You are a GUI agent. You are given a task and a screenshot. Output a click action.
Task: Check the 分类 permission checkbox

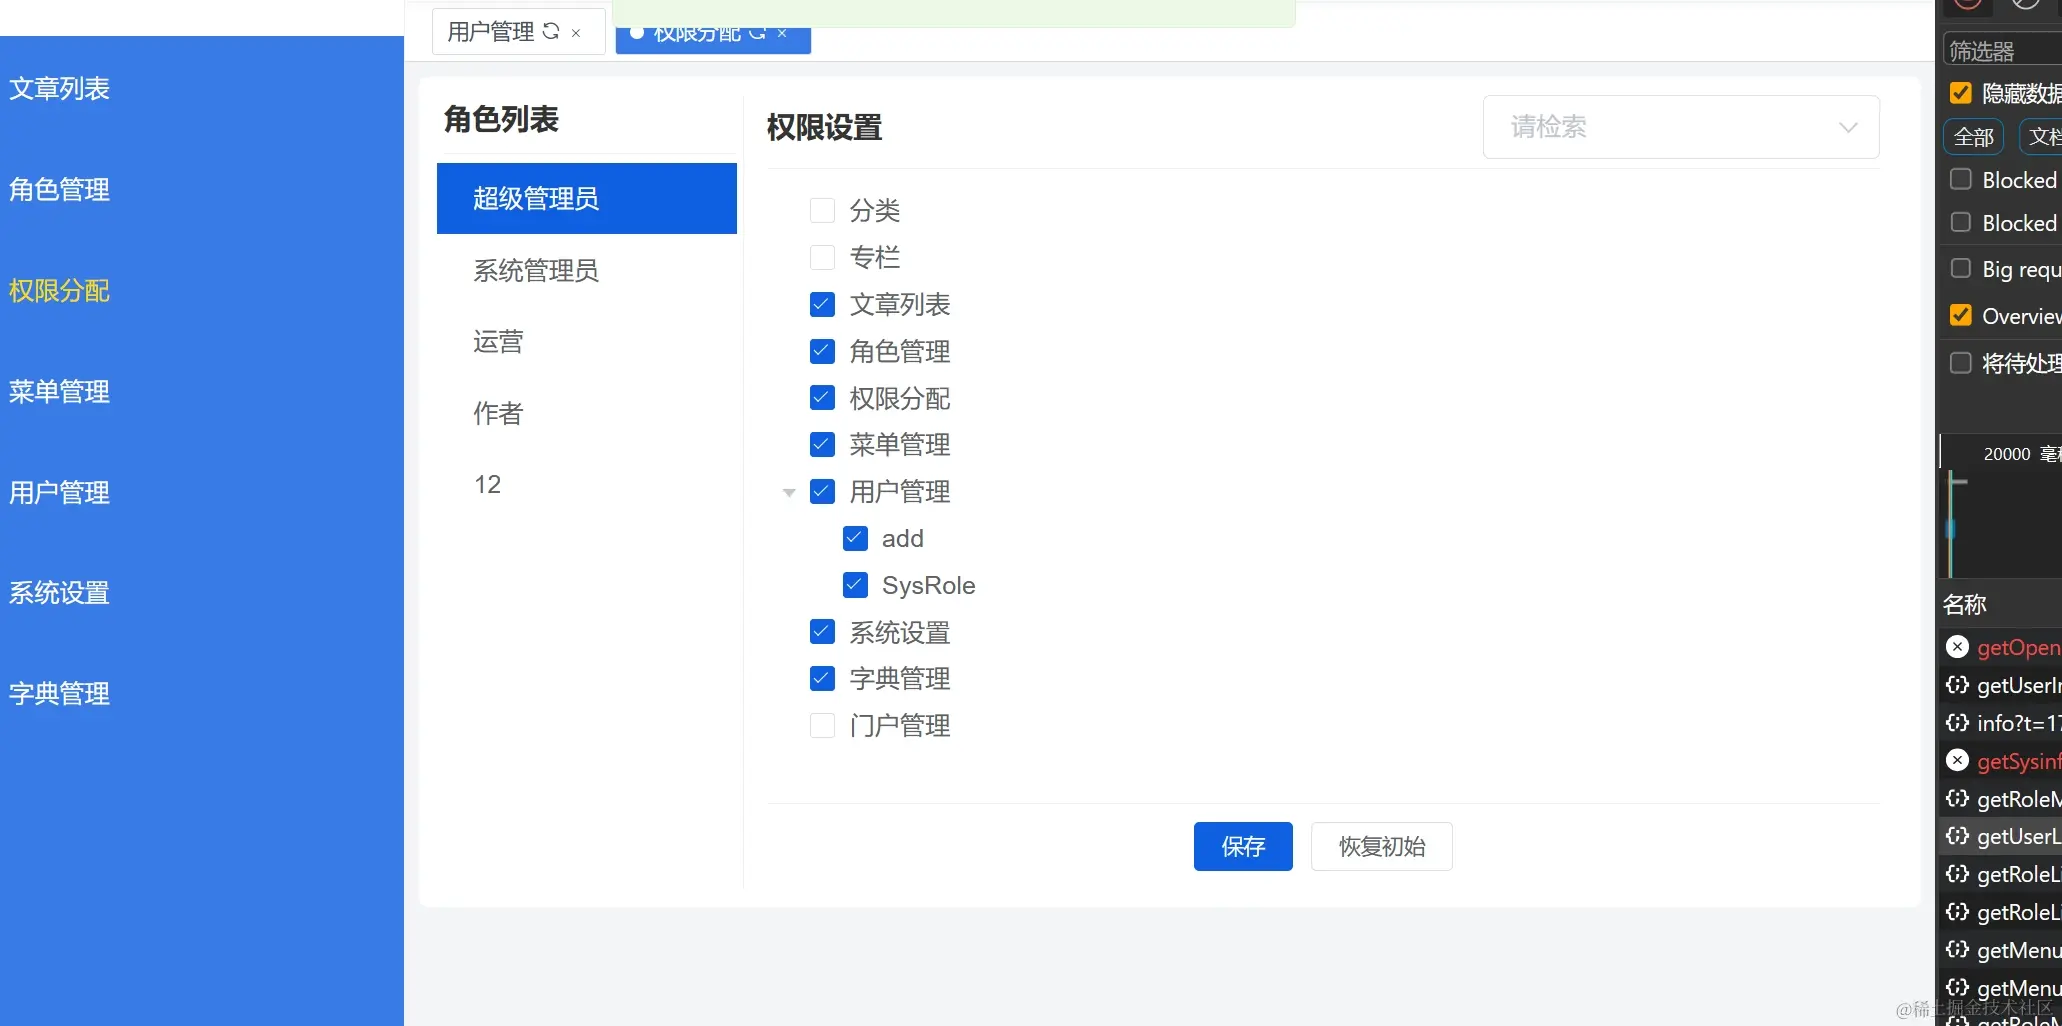click(822, 210)
